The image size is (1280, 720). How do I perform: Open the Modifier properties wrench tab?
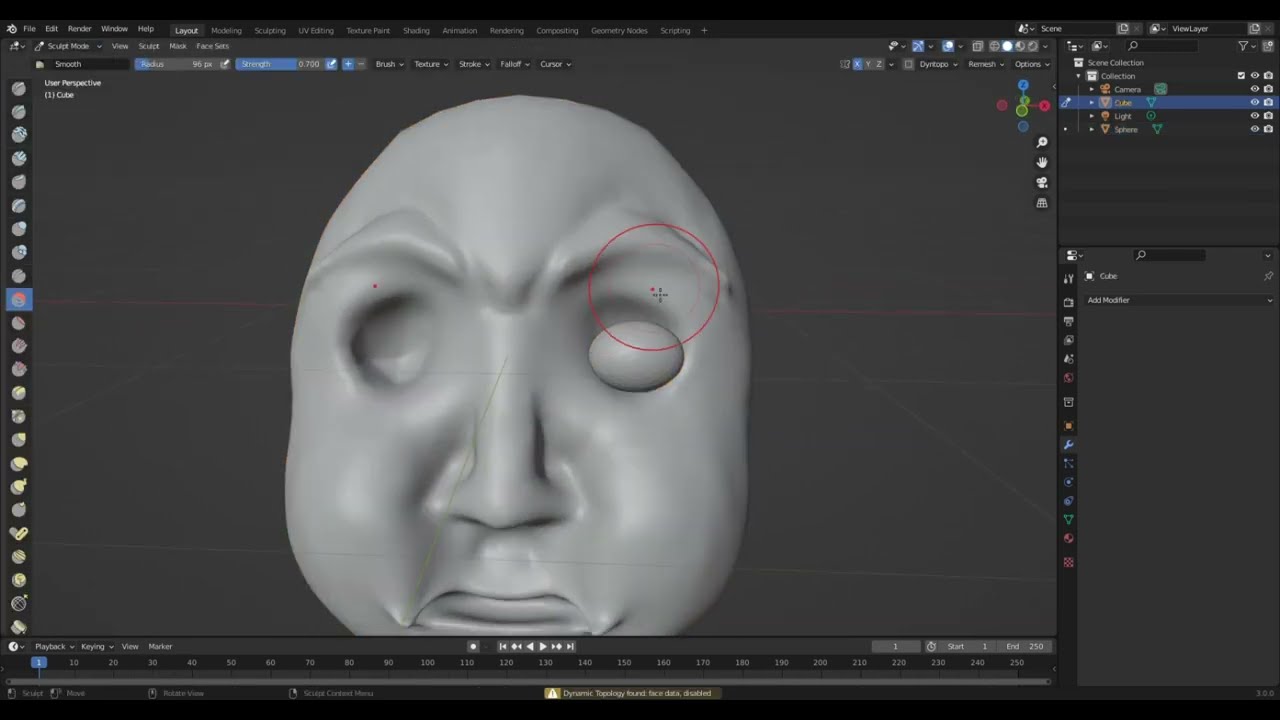click(x=1068, y=445)
